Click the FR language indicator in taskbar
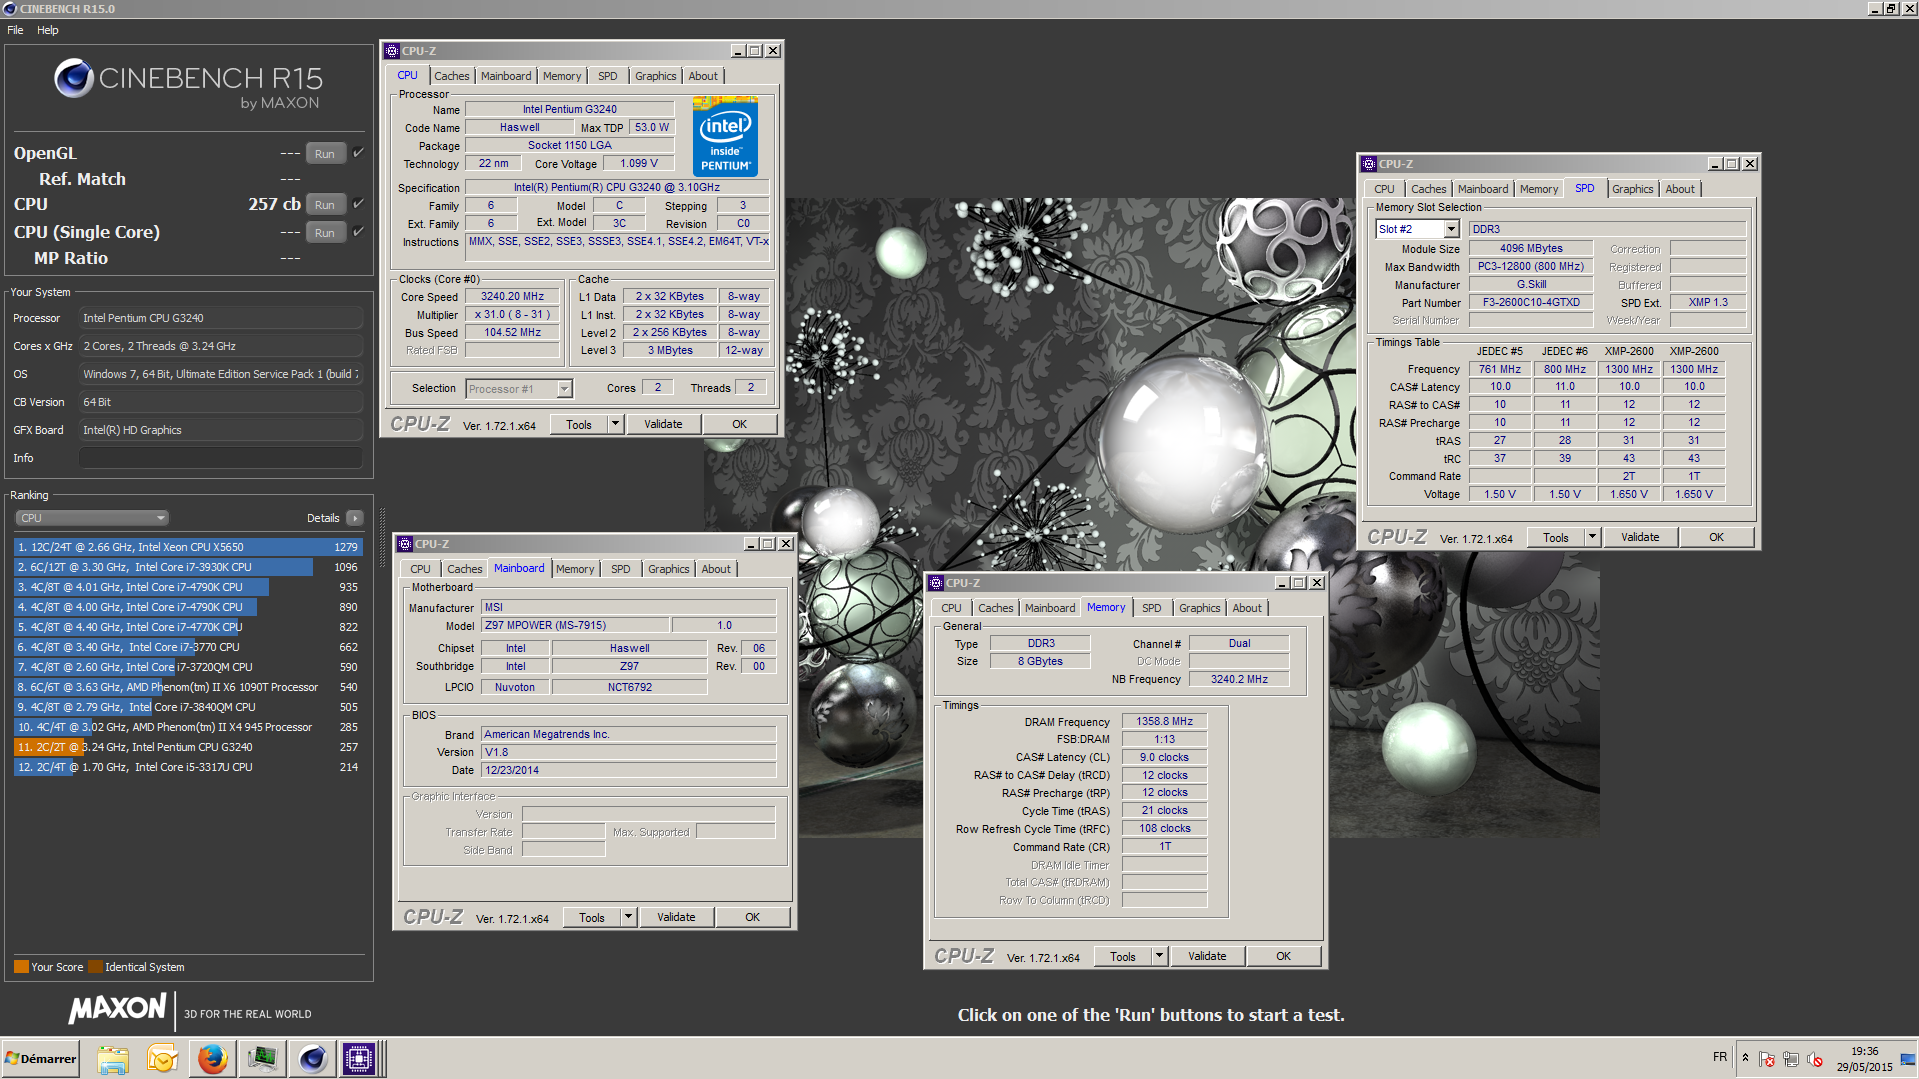The image size is (1919, 1079). 1719,1057
